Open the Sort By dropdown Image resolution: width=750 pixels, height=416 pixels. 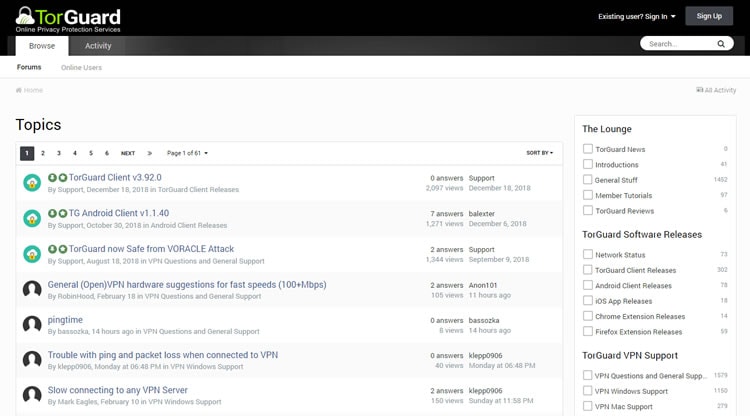point(540,153)
